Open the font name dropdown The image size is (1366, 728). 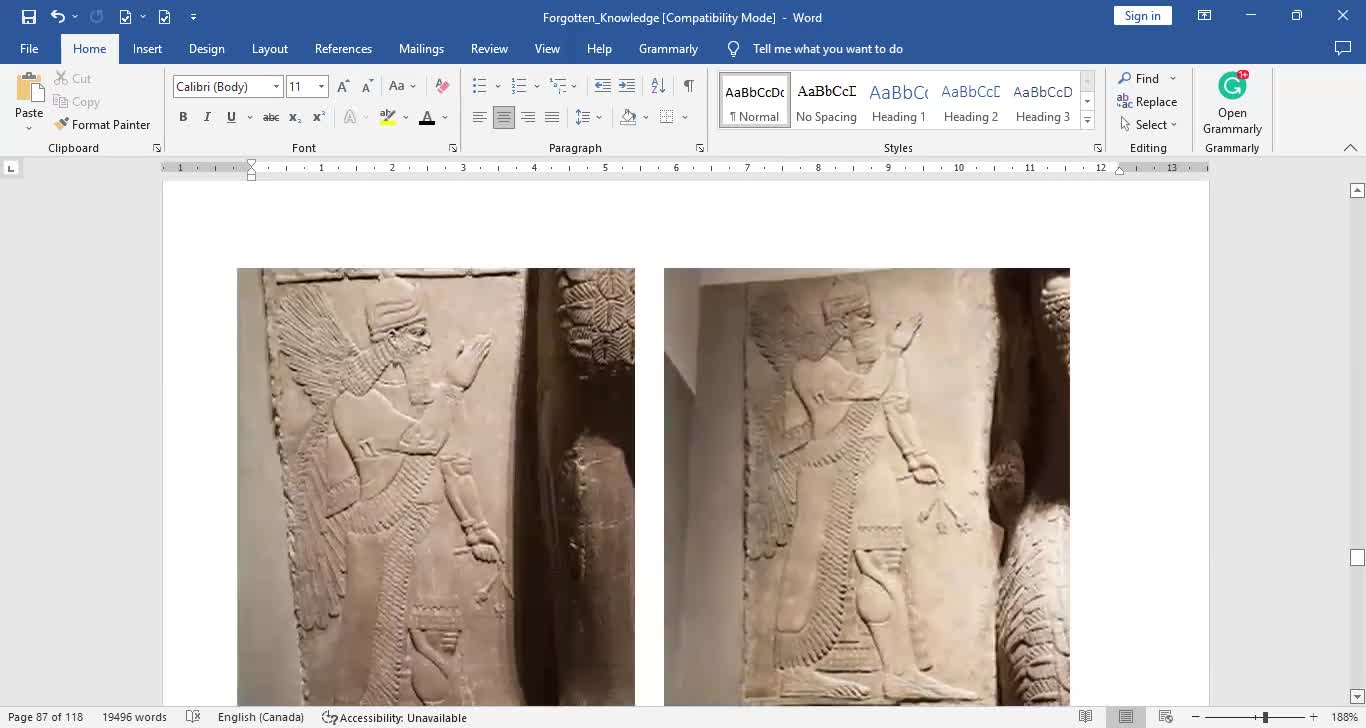276,87
